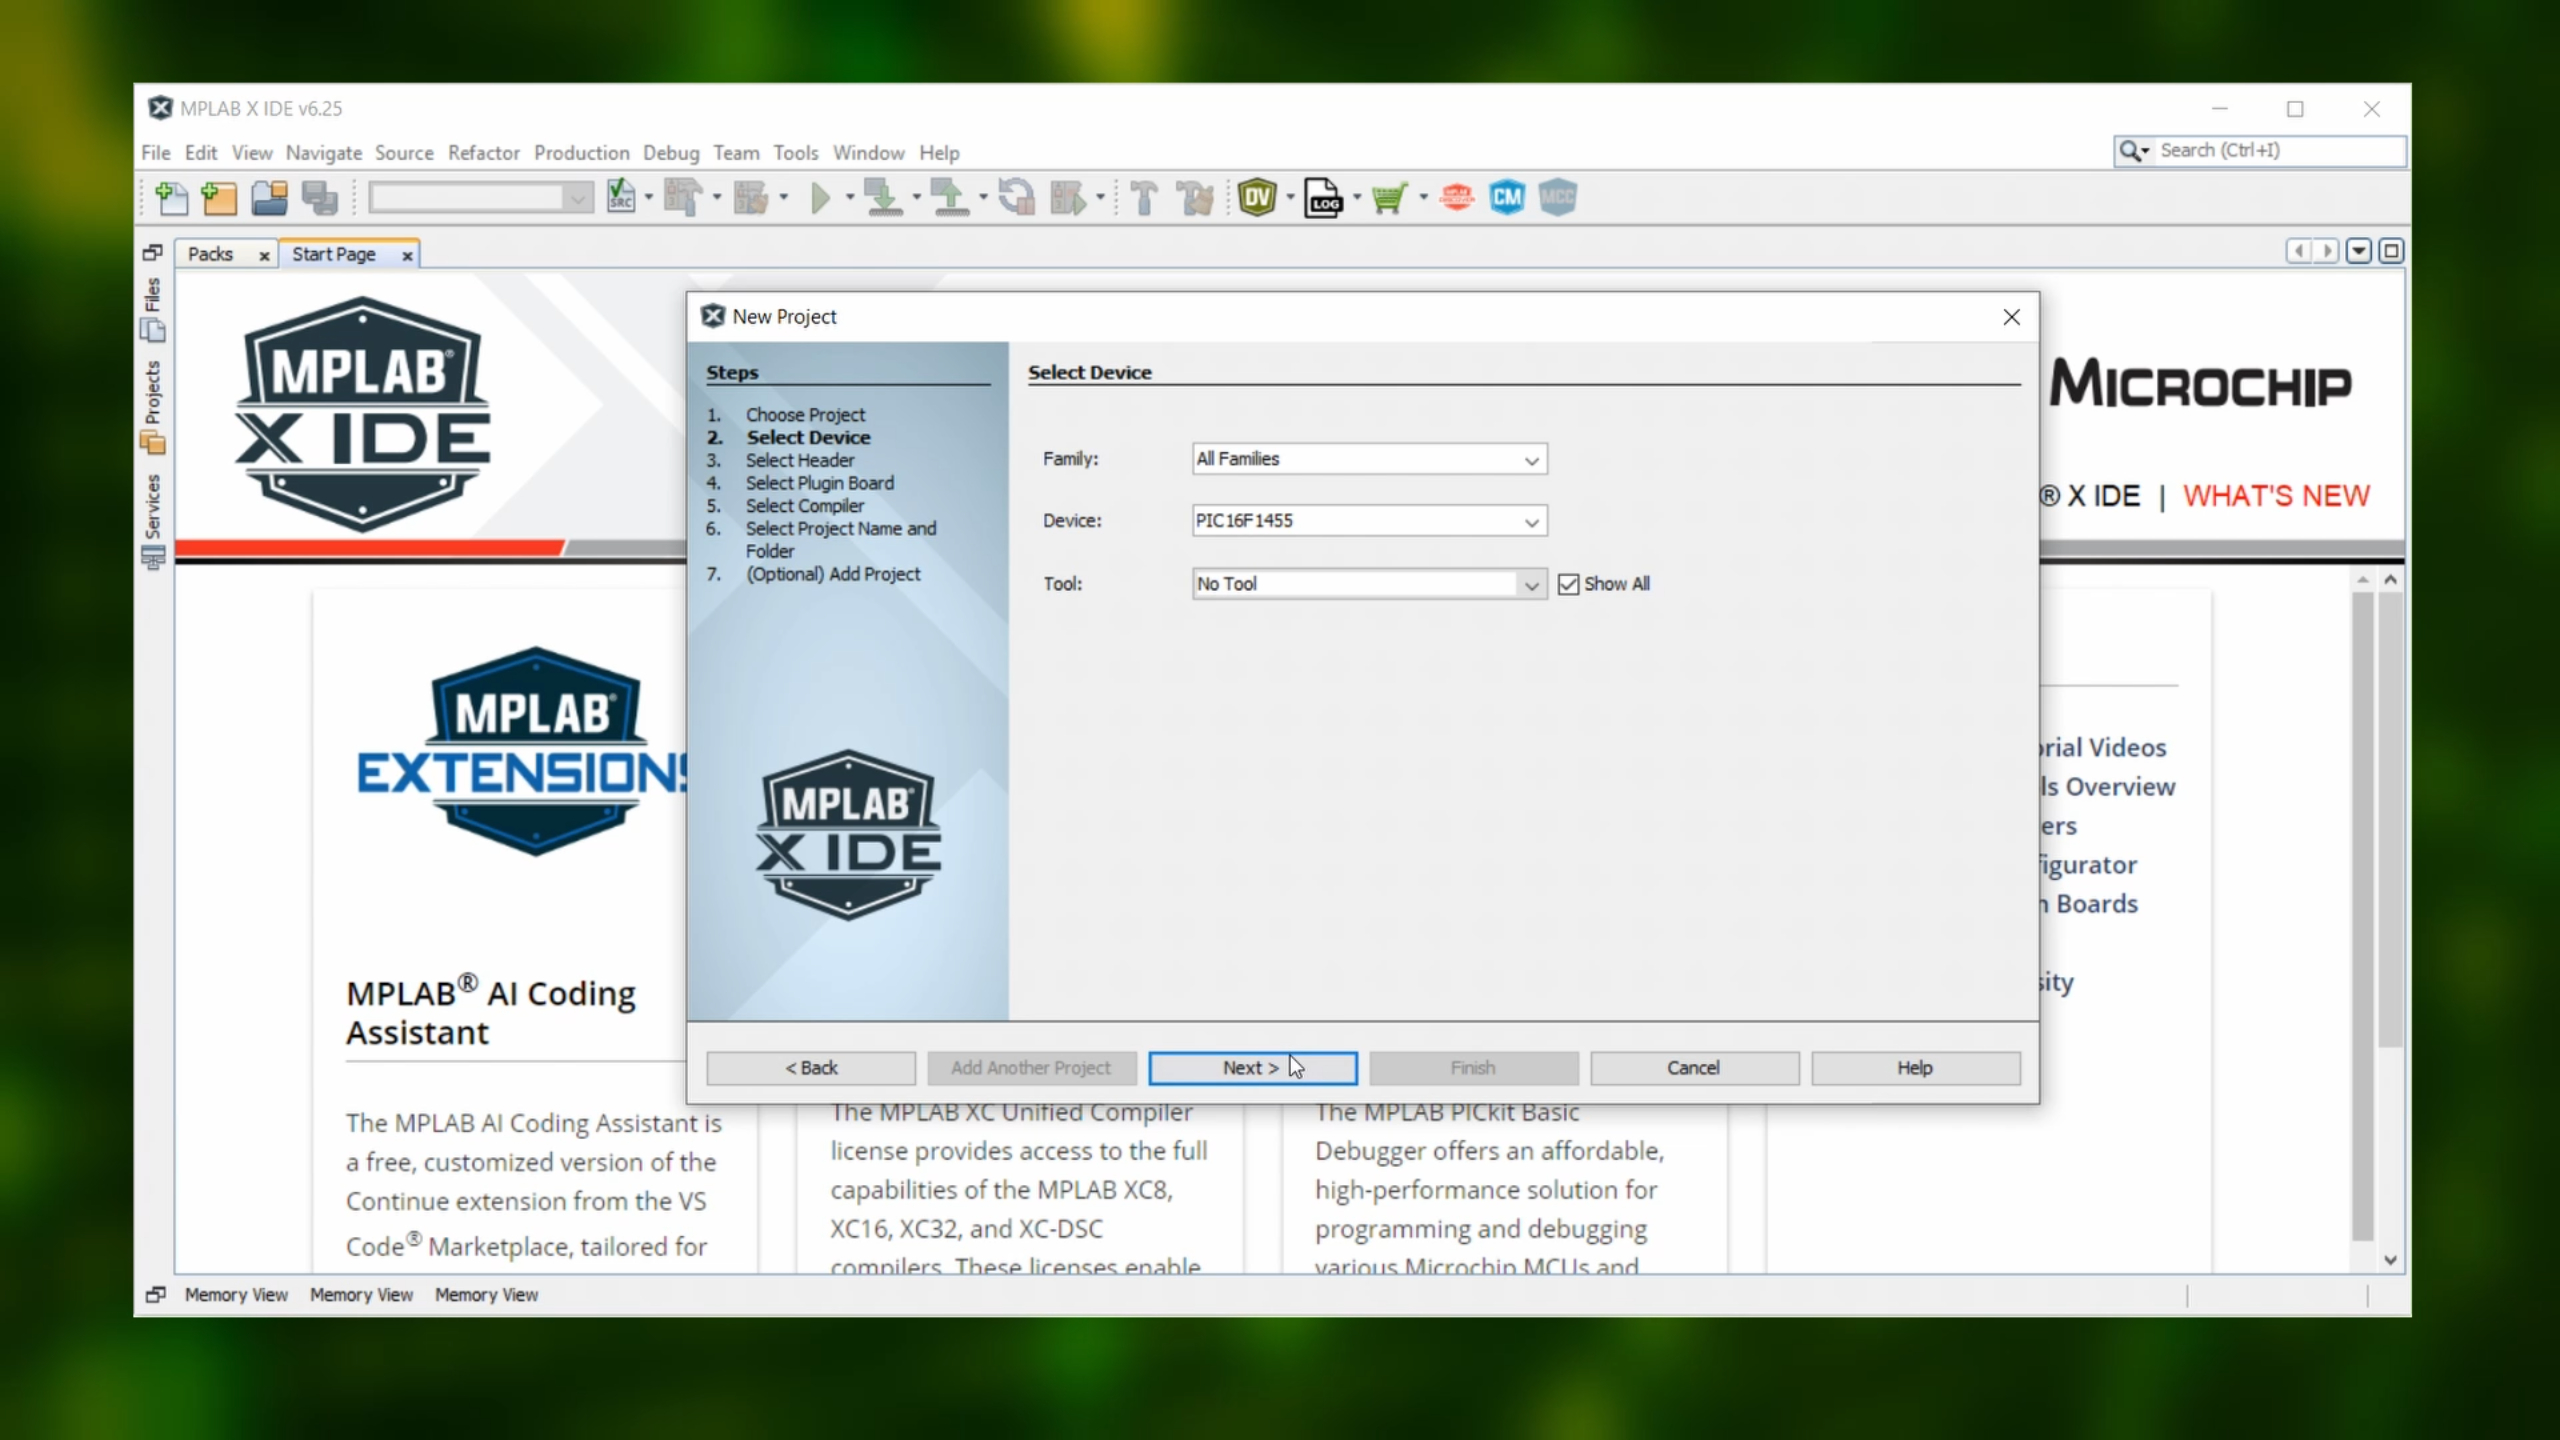The height and width of the screenshot is (1440, 2560).
Task: Click the MPLAB Discover red icon
Action: [1456, 197]
